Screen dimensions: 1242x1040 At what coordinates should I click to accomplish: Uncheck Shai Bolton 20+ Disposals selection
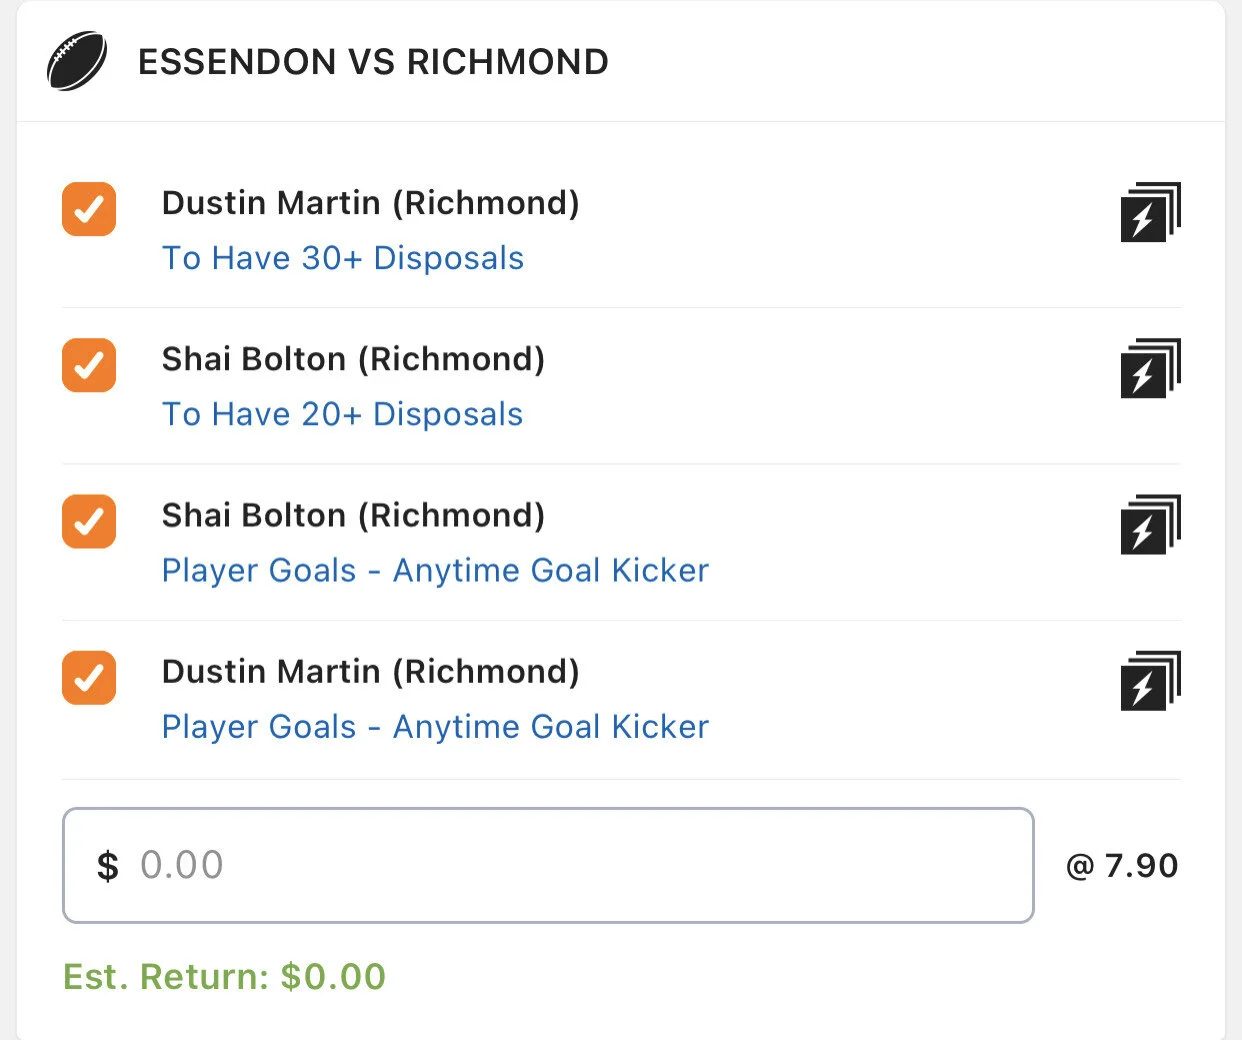point(89,365)
